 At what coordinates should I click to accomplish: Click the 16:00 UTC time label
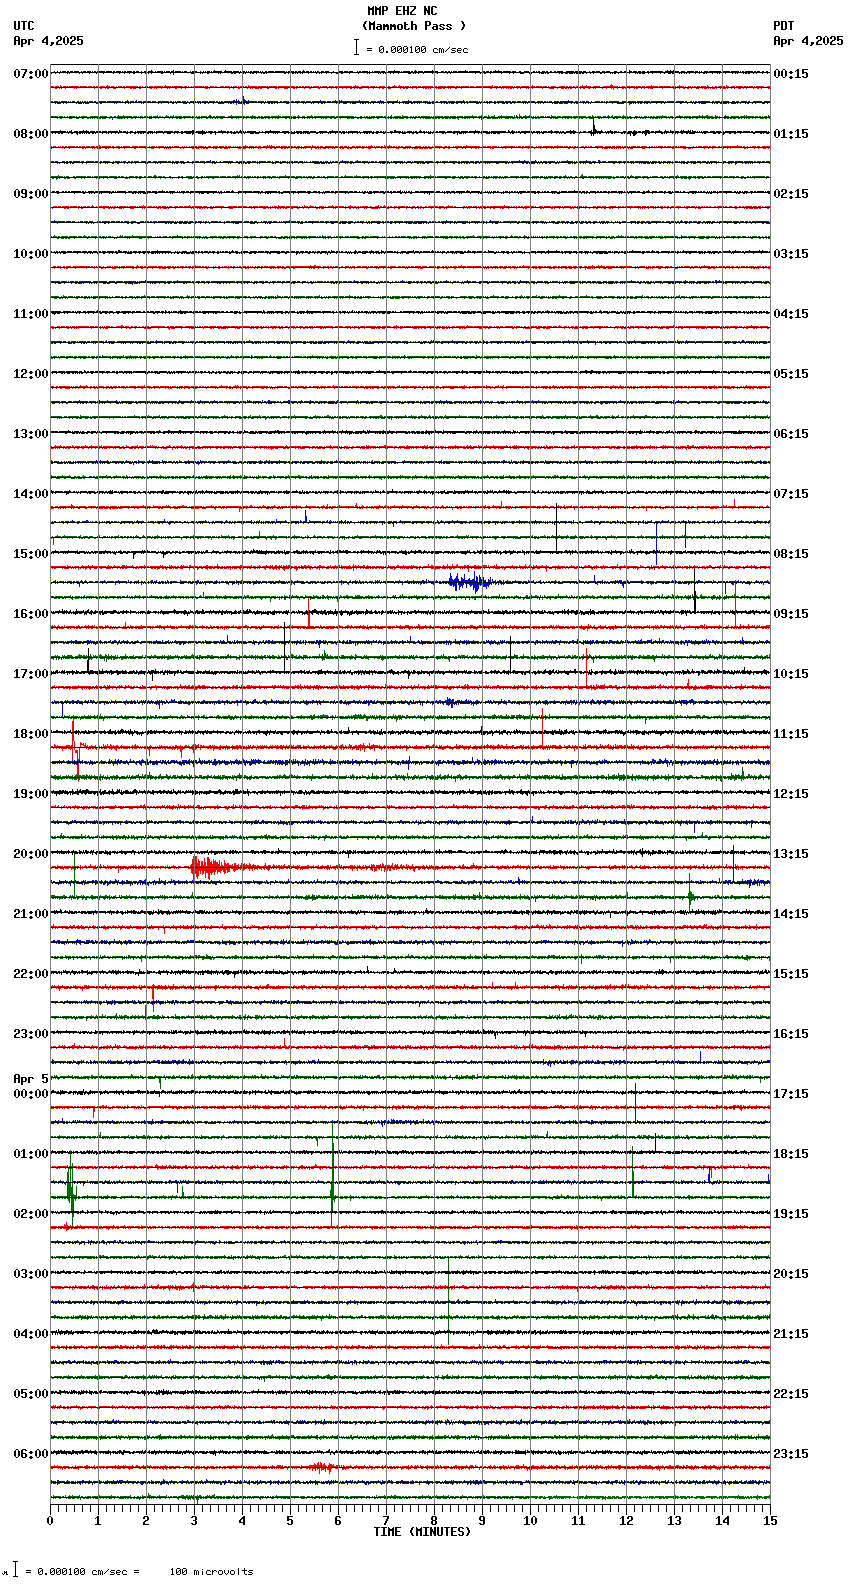click(30, 614)
